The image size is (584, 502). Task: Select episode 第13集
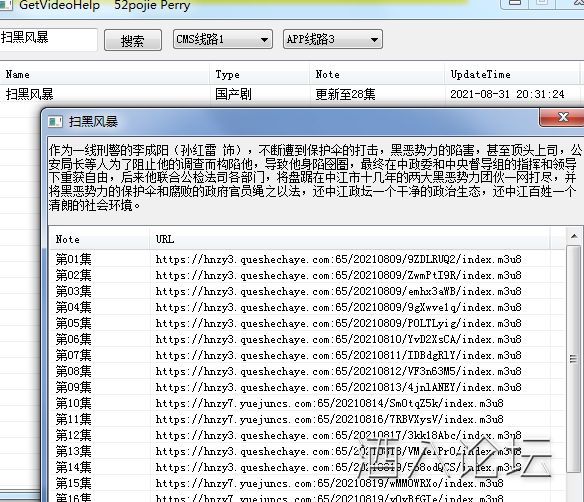74,451
